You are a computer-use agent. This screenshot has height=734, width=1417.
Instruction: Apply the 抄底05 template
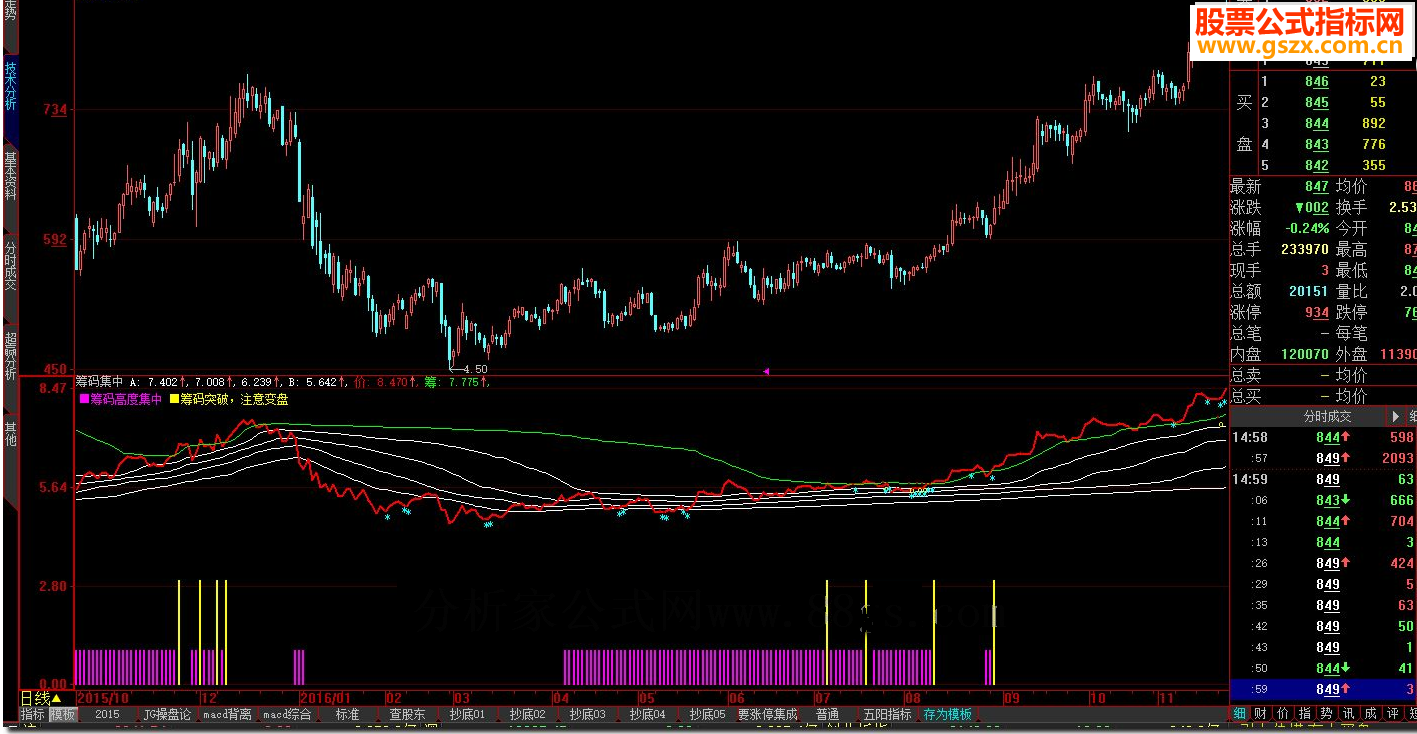click(707, 715)
